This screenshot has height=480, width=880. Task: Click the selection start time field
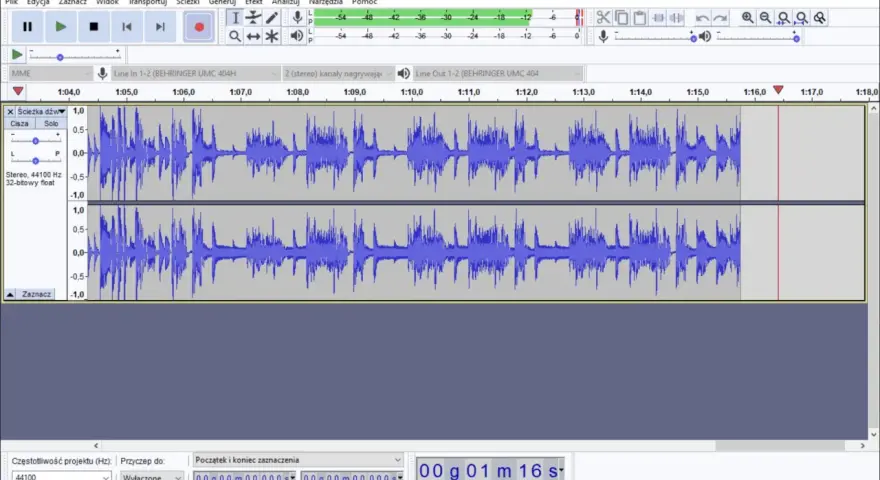[245, 477]
